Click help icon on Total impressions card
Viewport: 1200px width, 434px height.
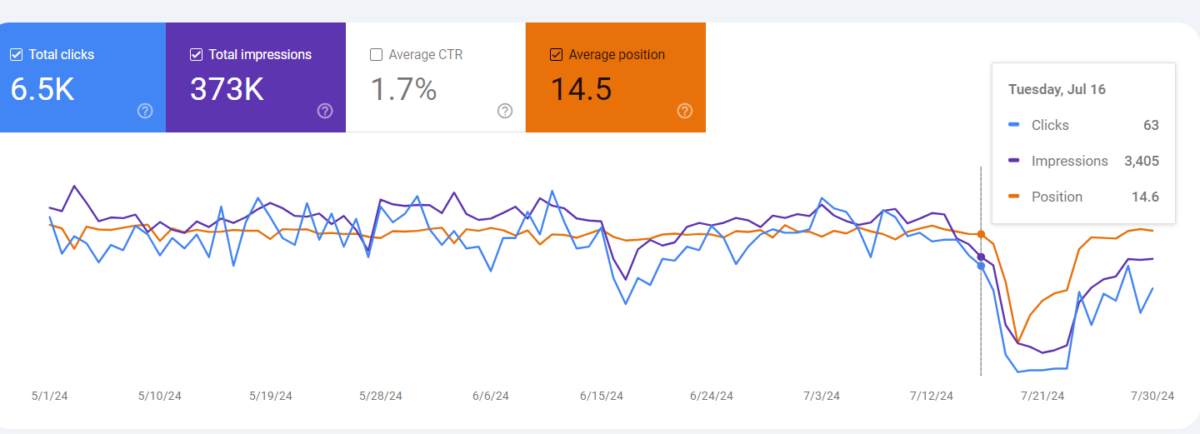[324, 111]
